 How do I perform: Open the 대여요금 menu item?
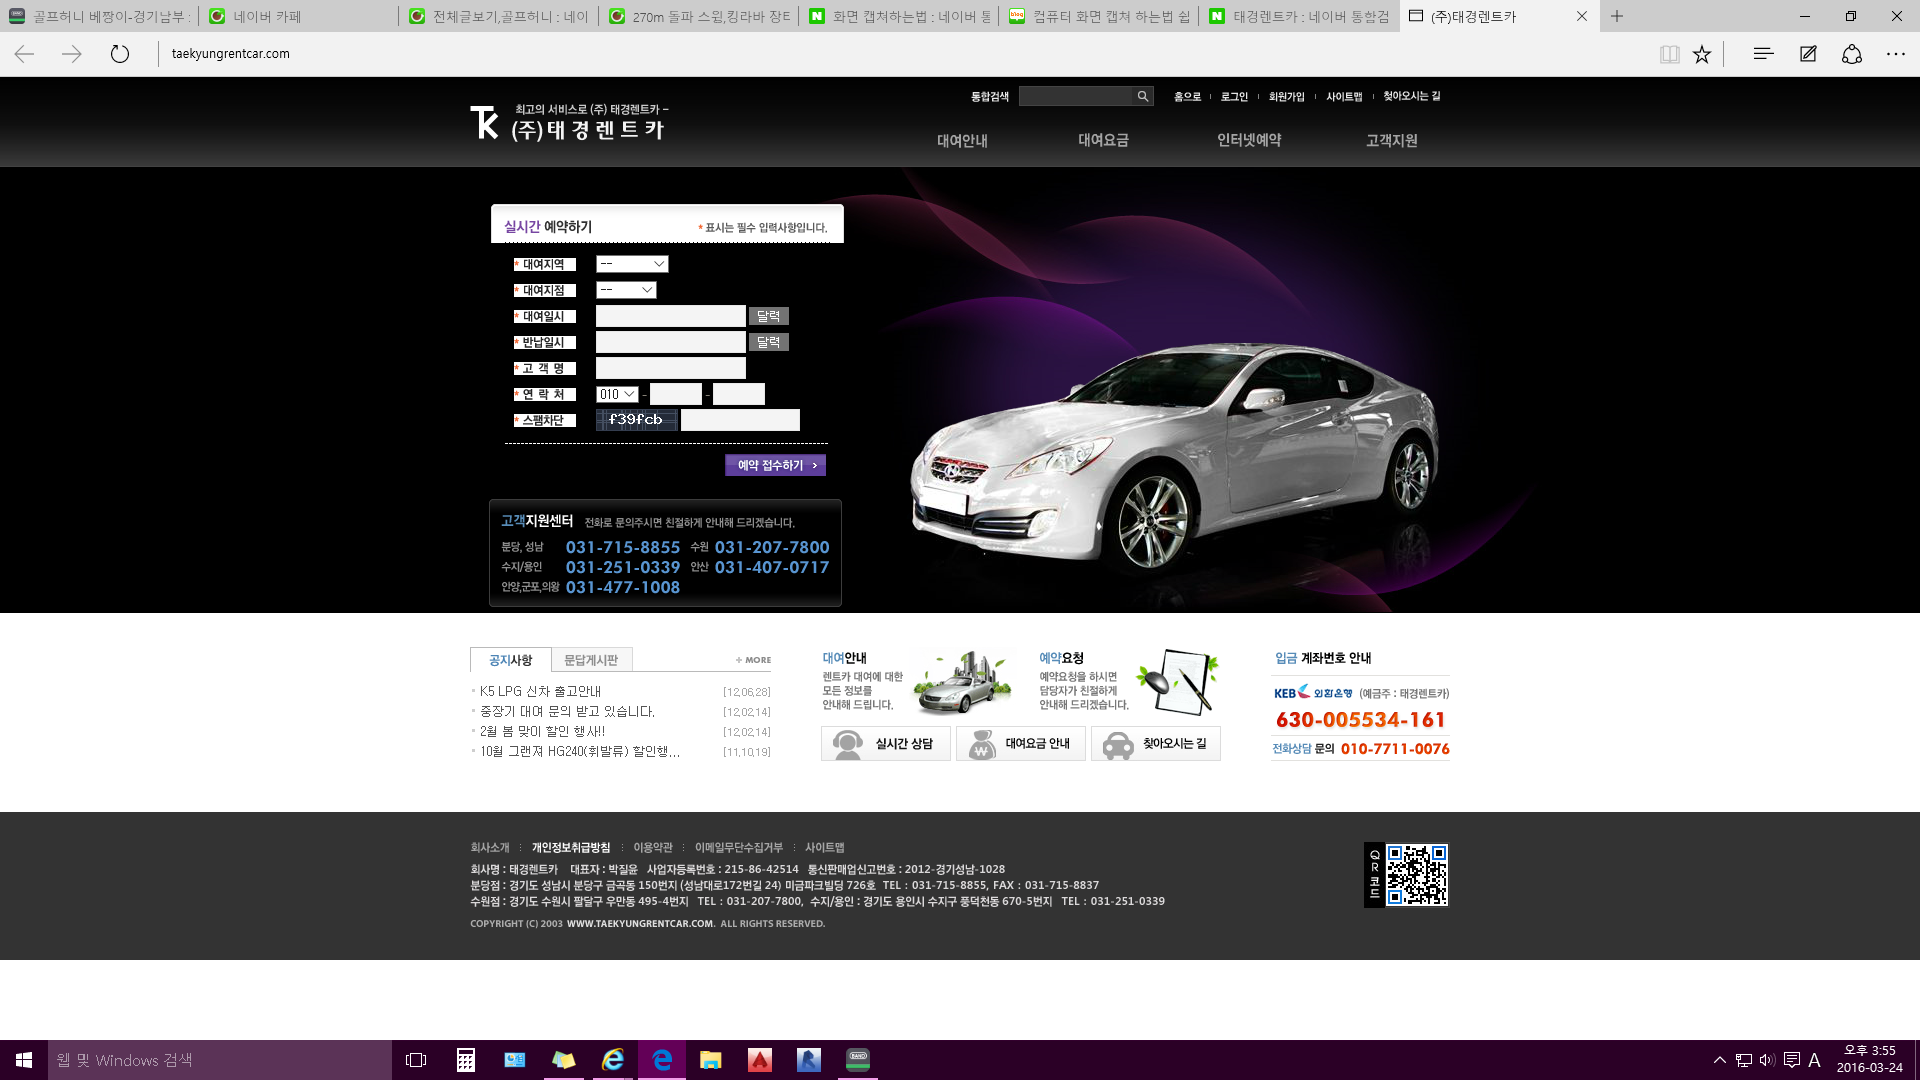coord(1103,140)
